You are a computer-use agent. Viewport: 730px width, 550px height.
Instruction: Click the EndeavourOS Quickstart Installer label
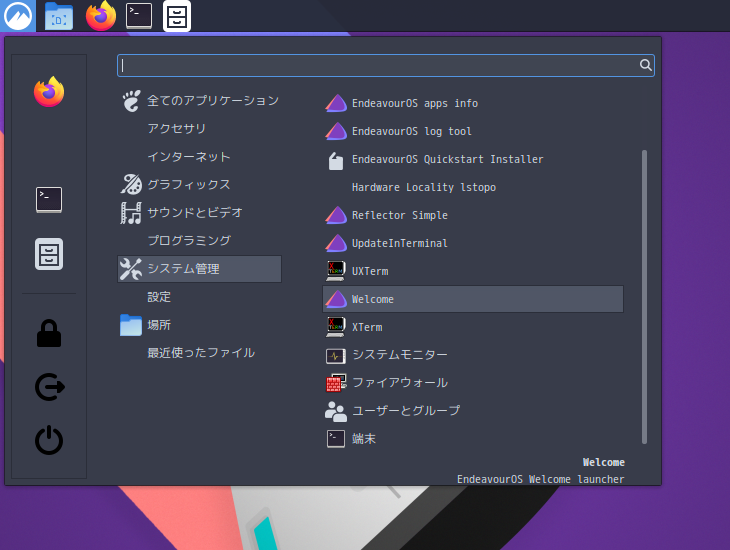click(x=447, y=159)
